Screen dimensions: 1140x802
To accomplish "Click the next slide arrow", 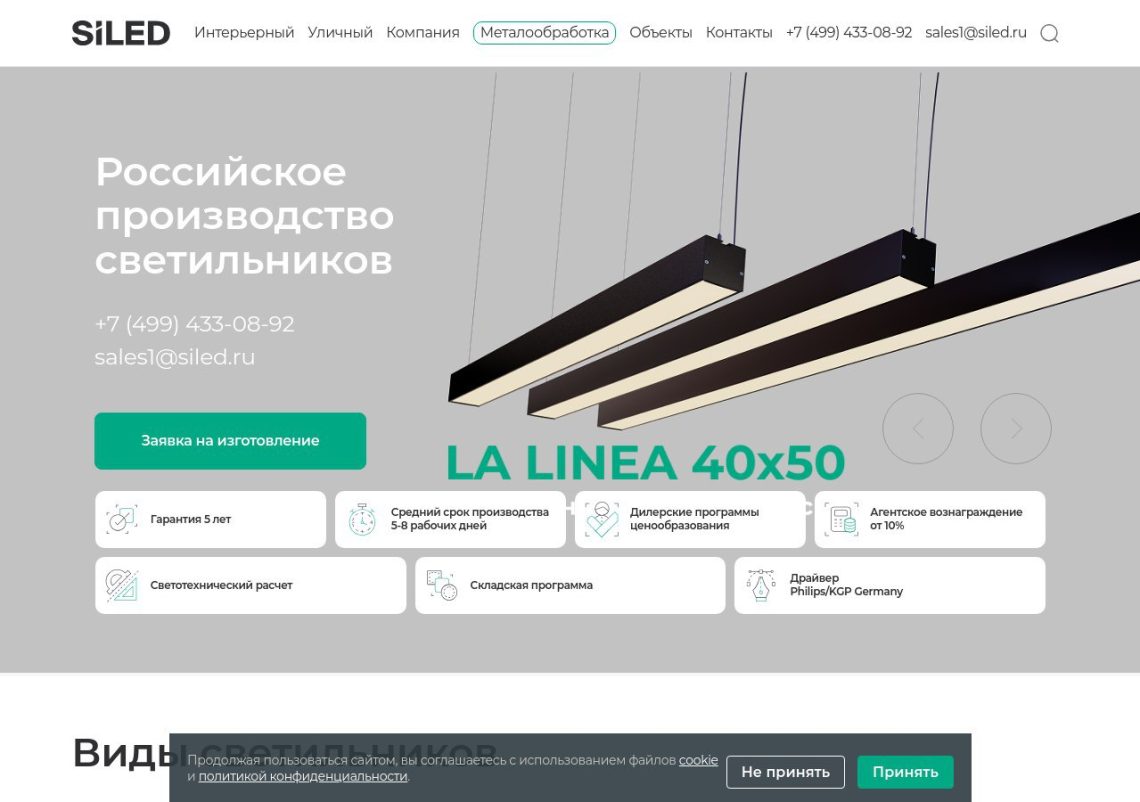I will coord(1017,428).
